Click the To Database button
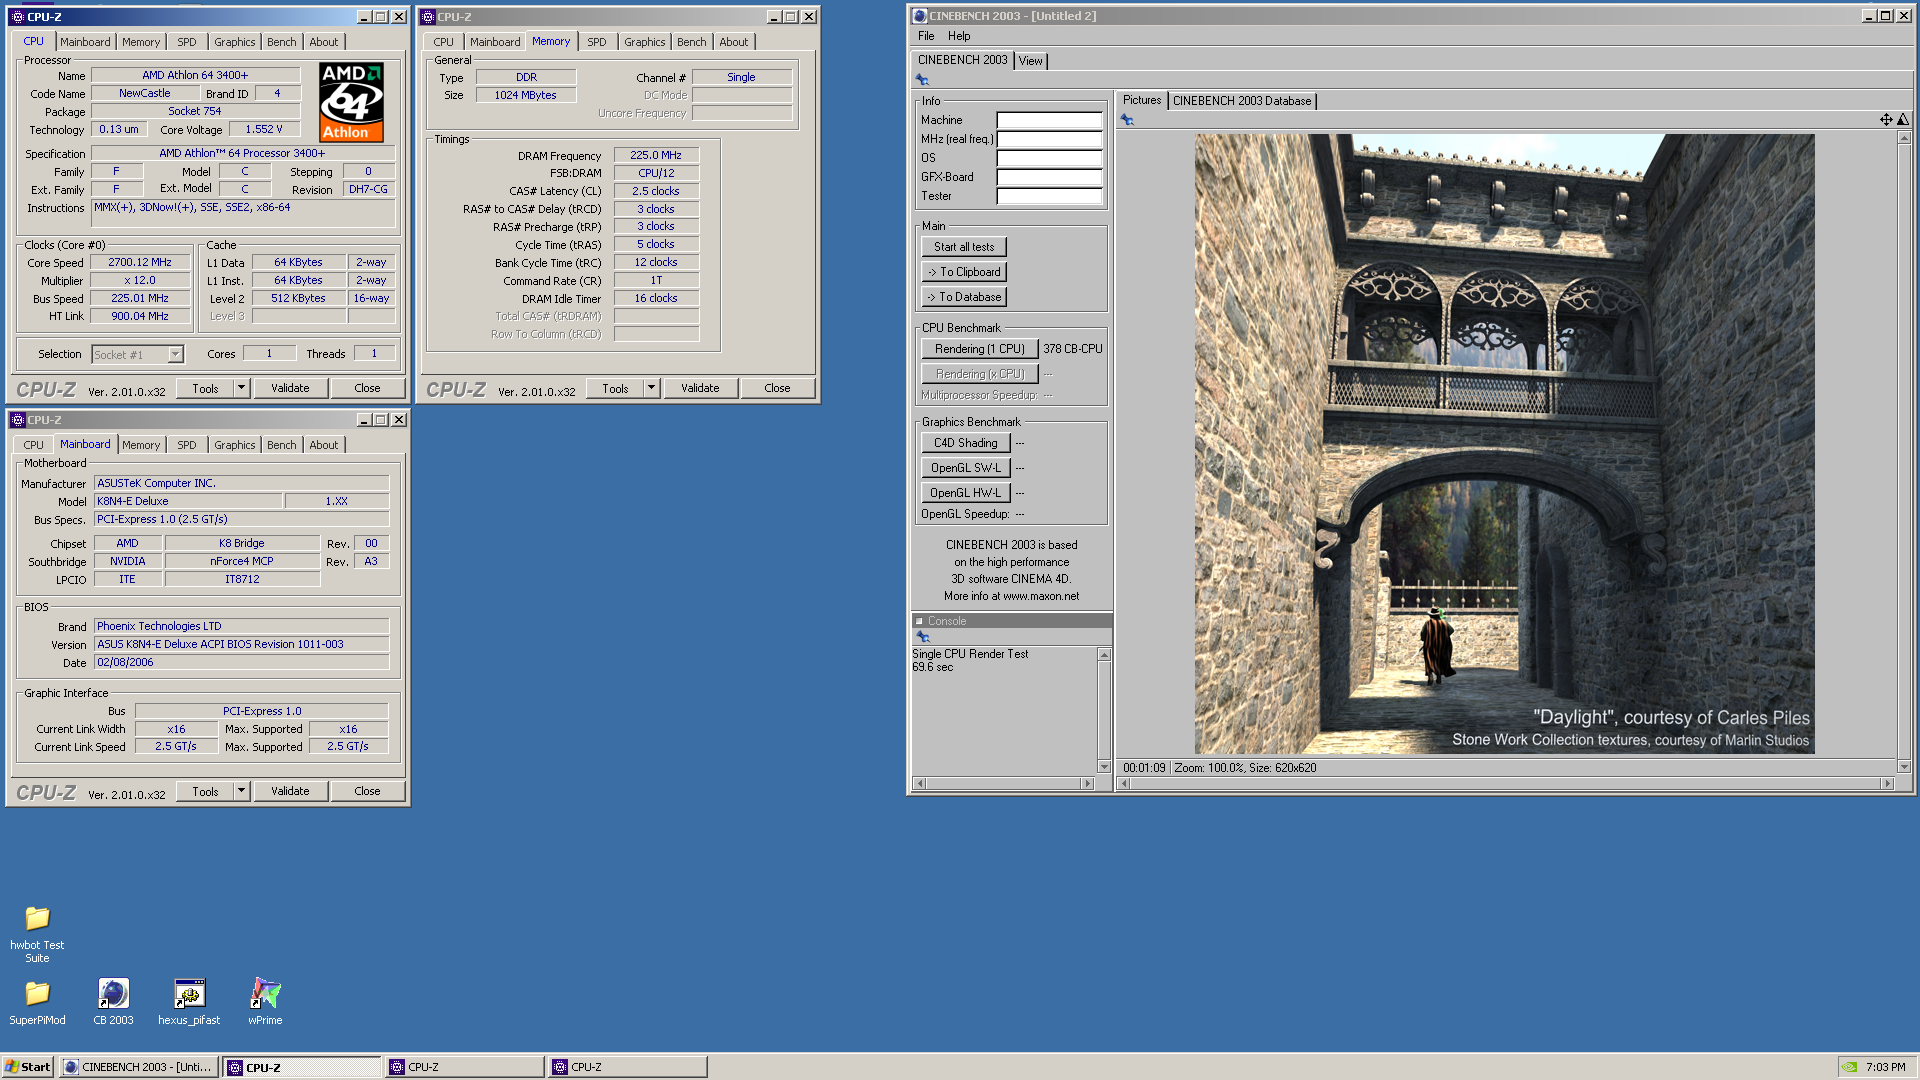 pos(964,297)
